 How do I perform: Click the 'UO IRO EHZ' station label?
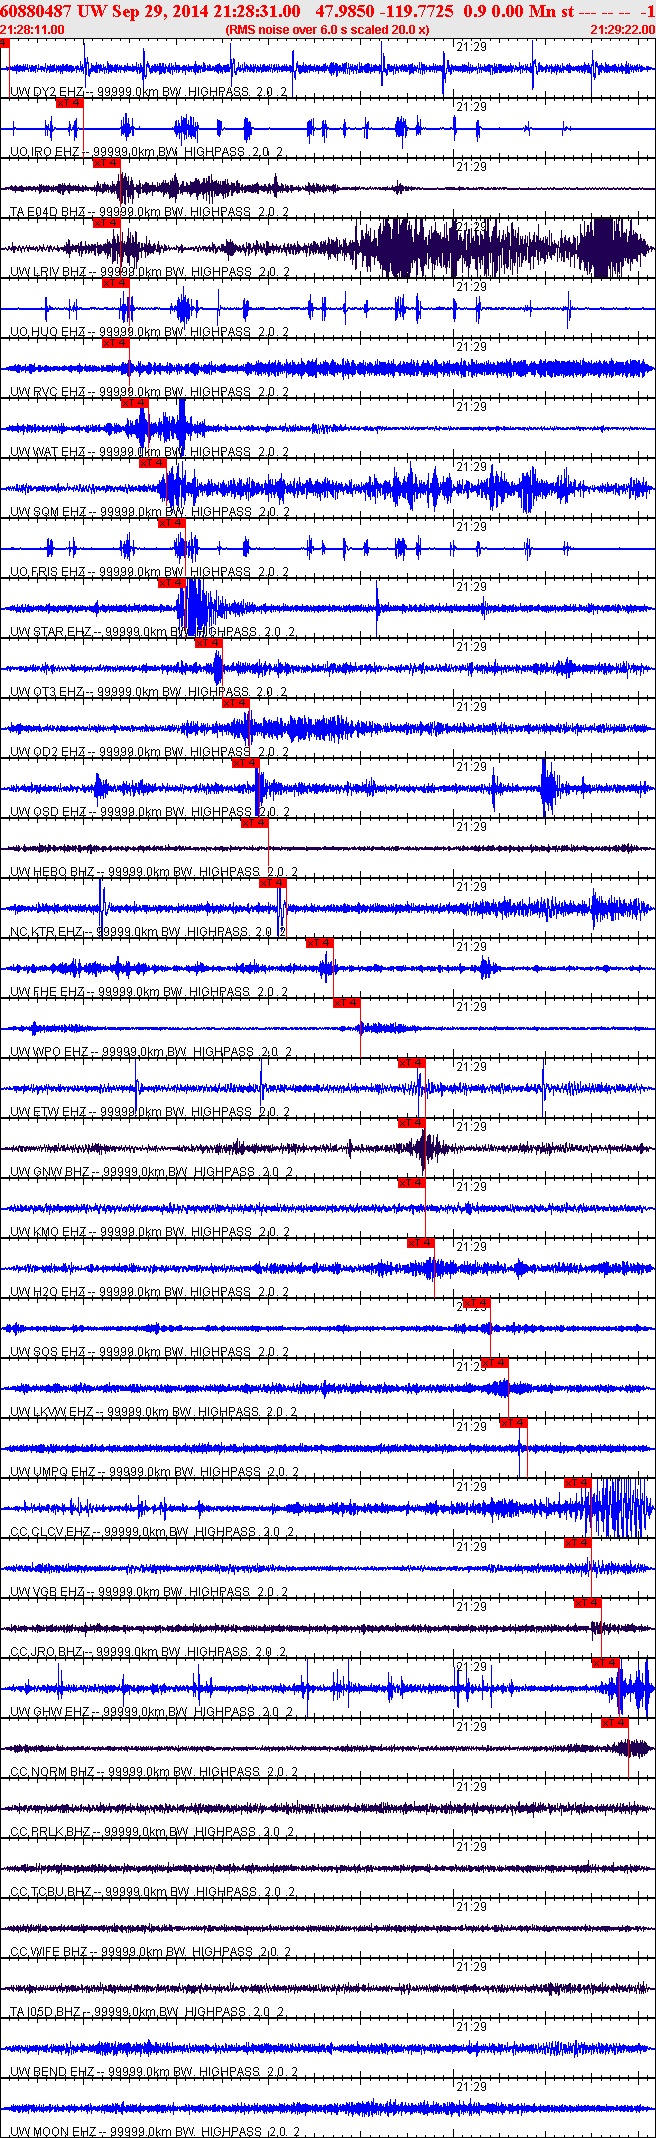(48, 152)
